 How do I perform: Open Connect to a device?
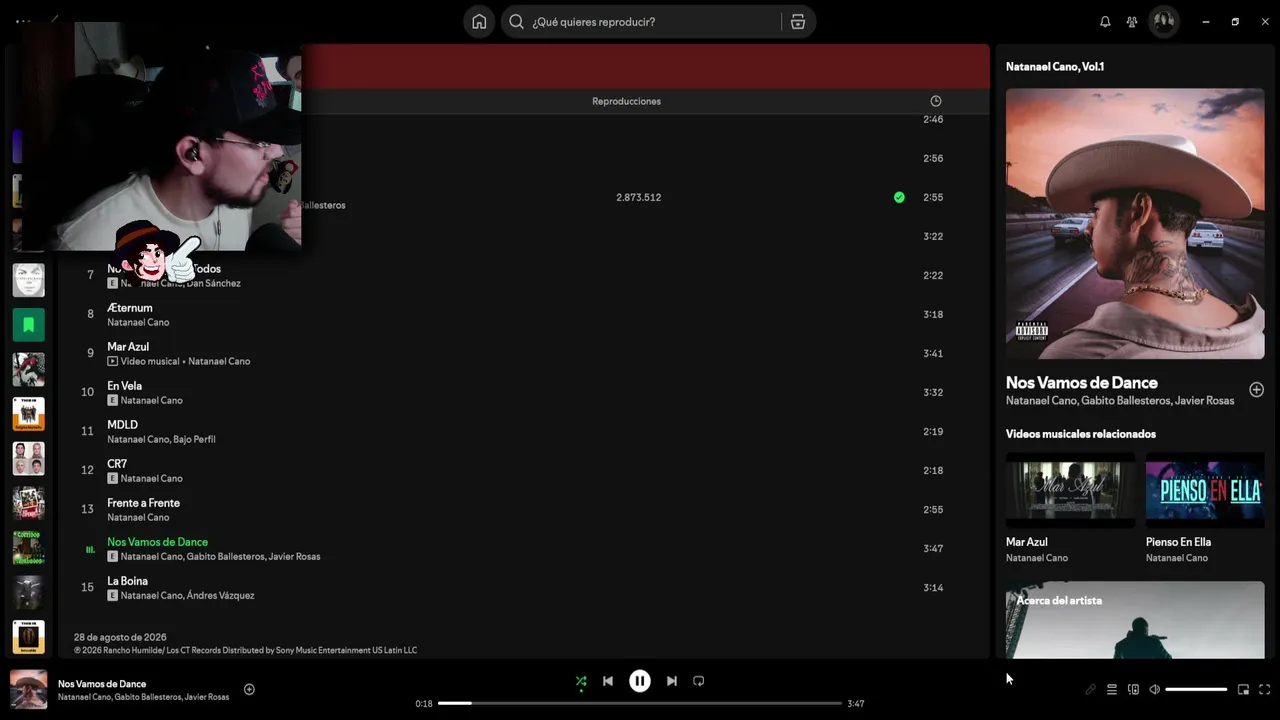click(1134, 689)
